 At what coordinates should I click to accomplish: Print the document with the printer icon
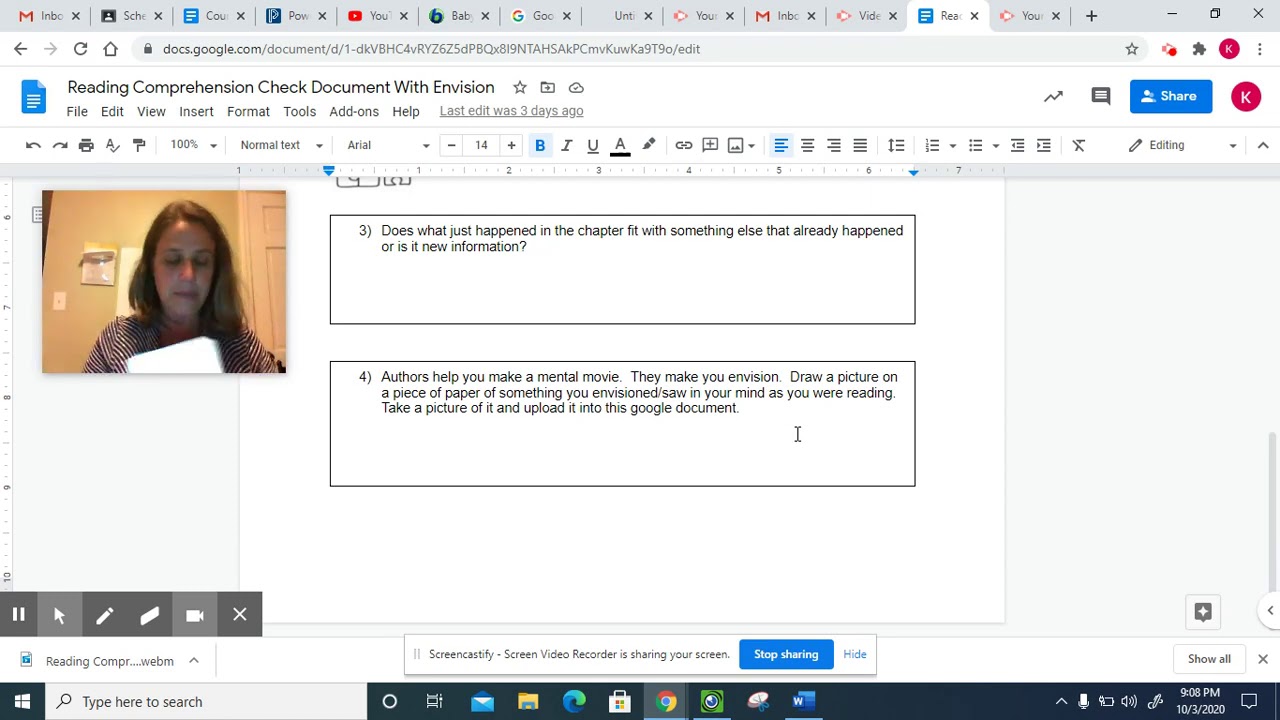pos(86,145)
